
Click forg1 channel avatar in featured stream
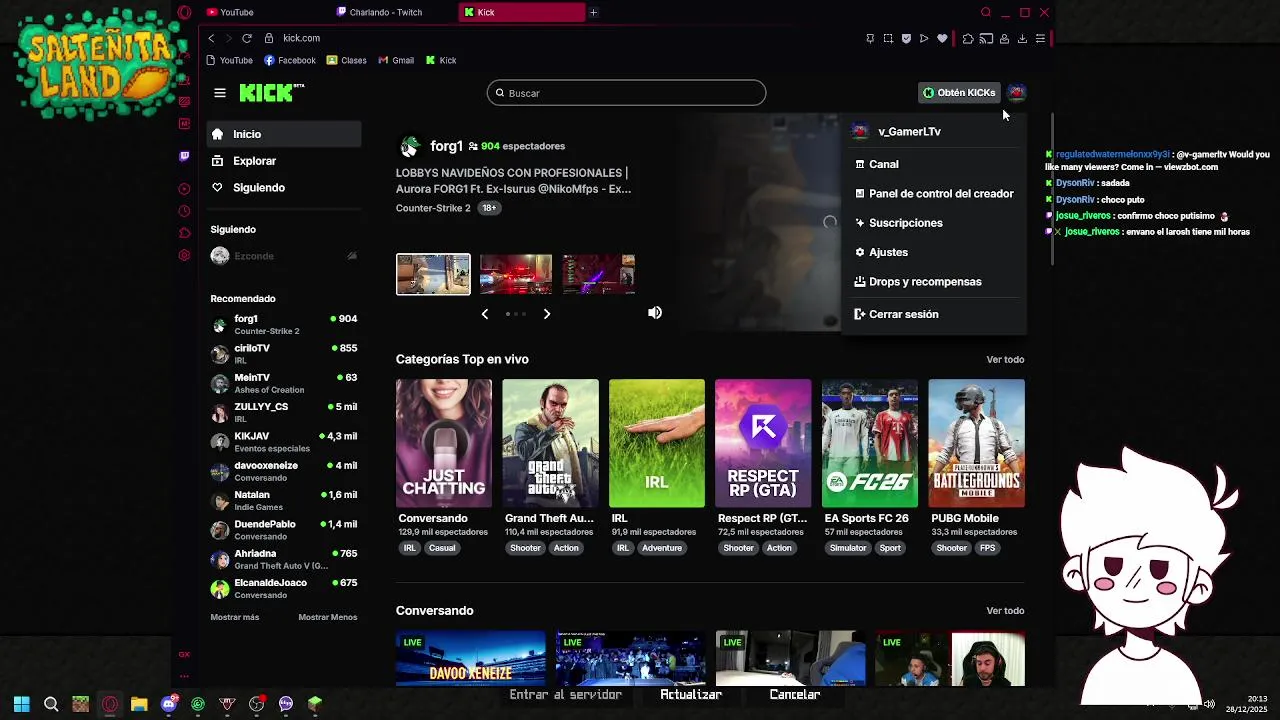pos(409,147)
